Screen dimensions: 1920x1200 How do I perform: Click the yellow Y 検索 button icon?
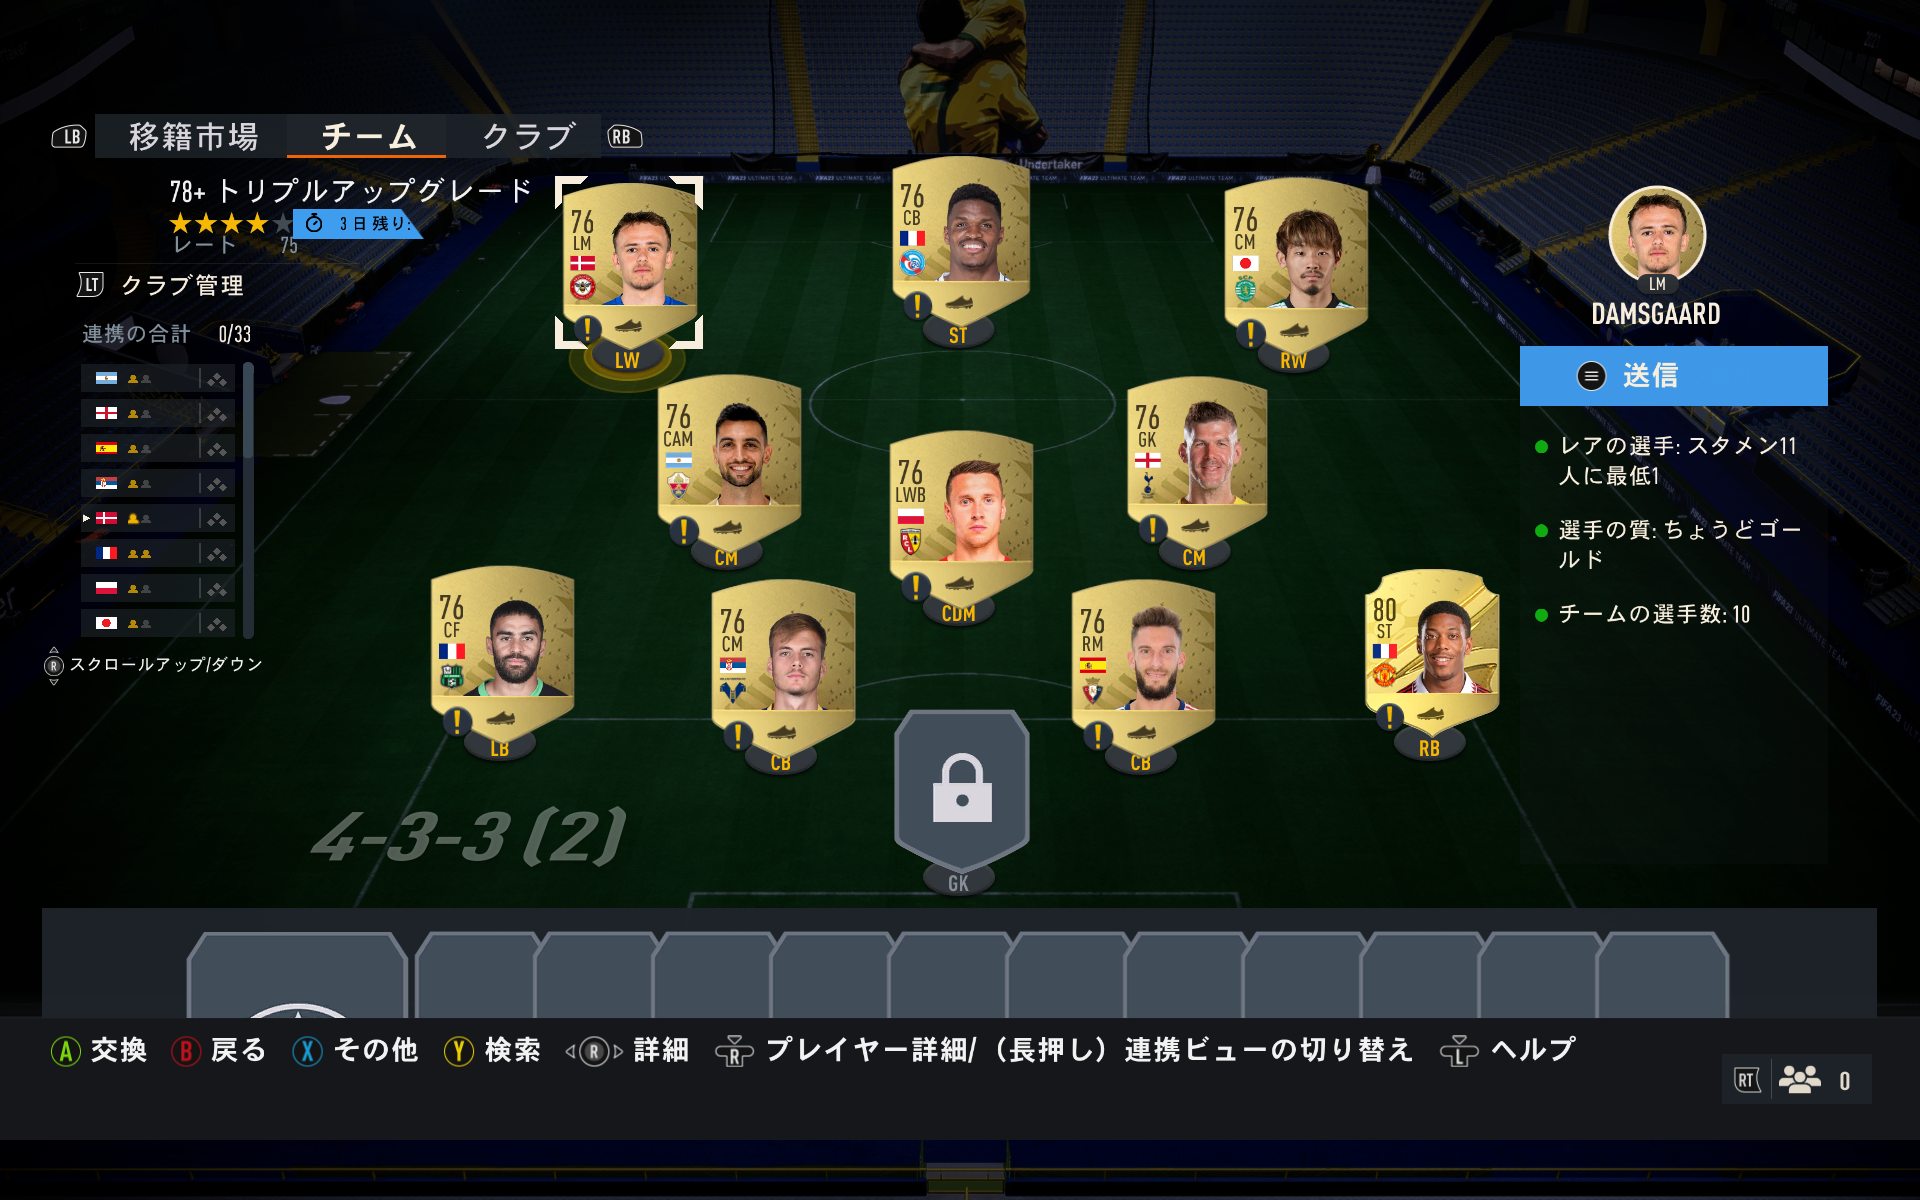[459, 1051]
